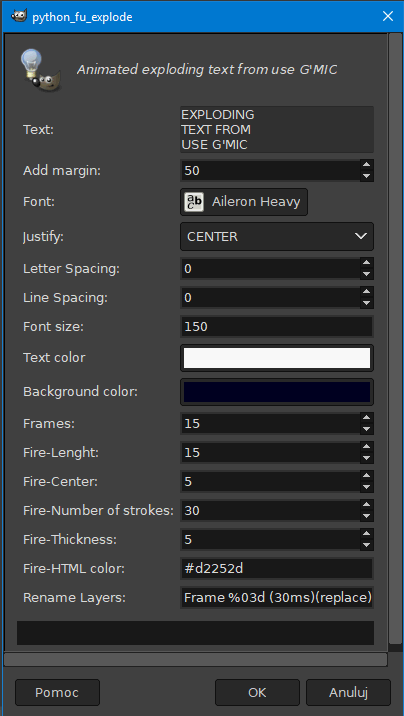Viewport: 404px width, 716px height.
Task: Increase Fire-Number of strokes up arrow
Action: (366, 505)
